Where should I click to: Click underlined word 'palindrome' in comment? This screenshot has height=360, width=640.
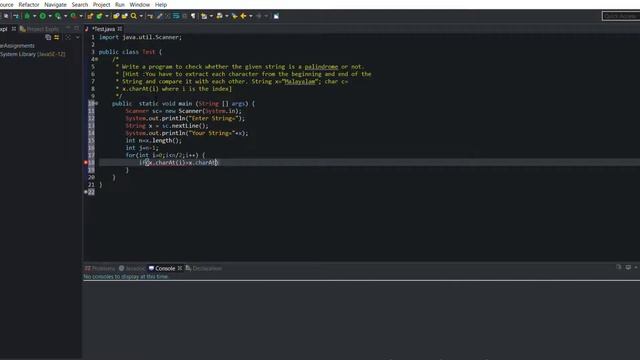point(321,67)
